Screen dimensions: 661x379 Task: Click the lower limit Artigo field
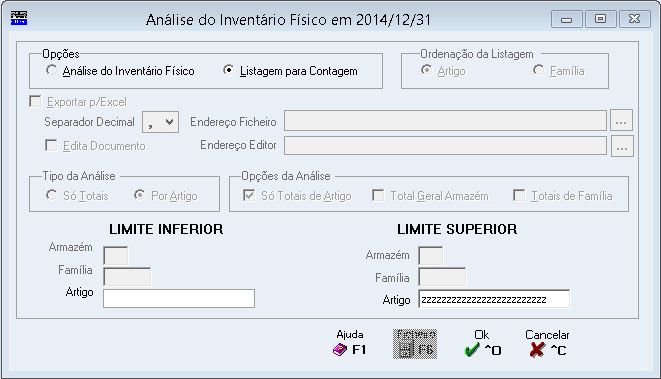pyautogui.click(x=179, y=298)
